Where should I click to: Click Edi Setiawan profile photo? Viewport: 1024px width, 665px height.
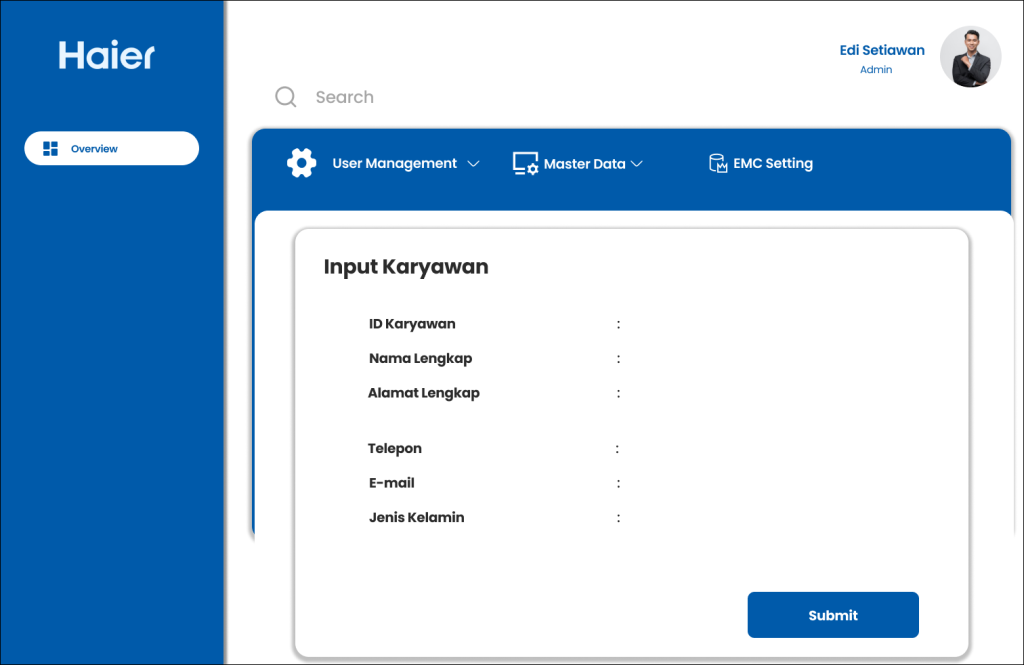coord(970,57)
